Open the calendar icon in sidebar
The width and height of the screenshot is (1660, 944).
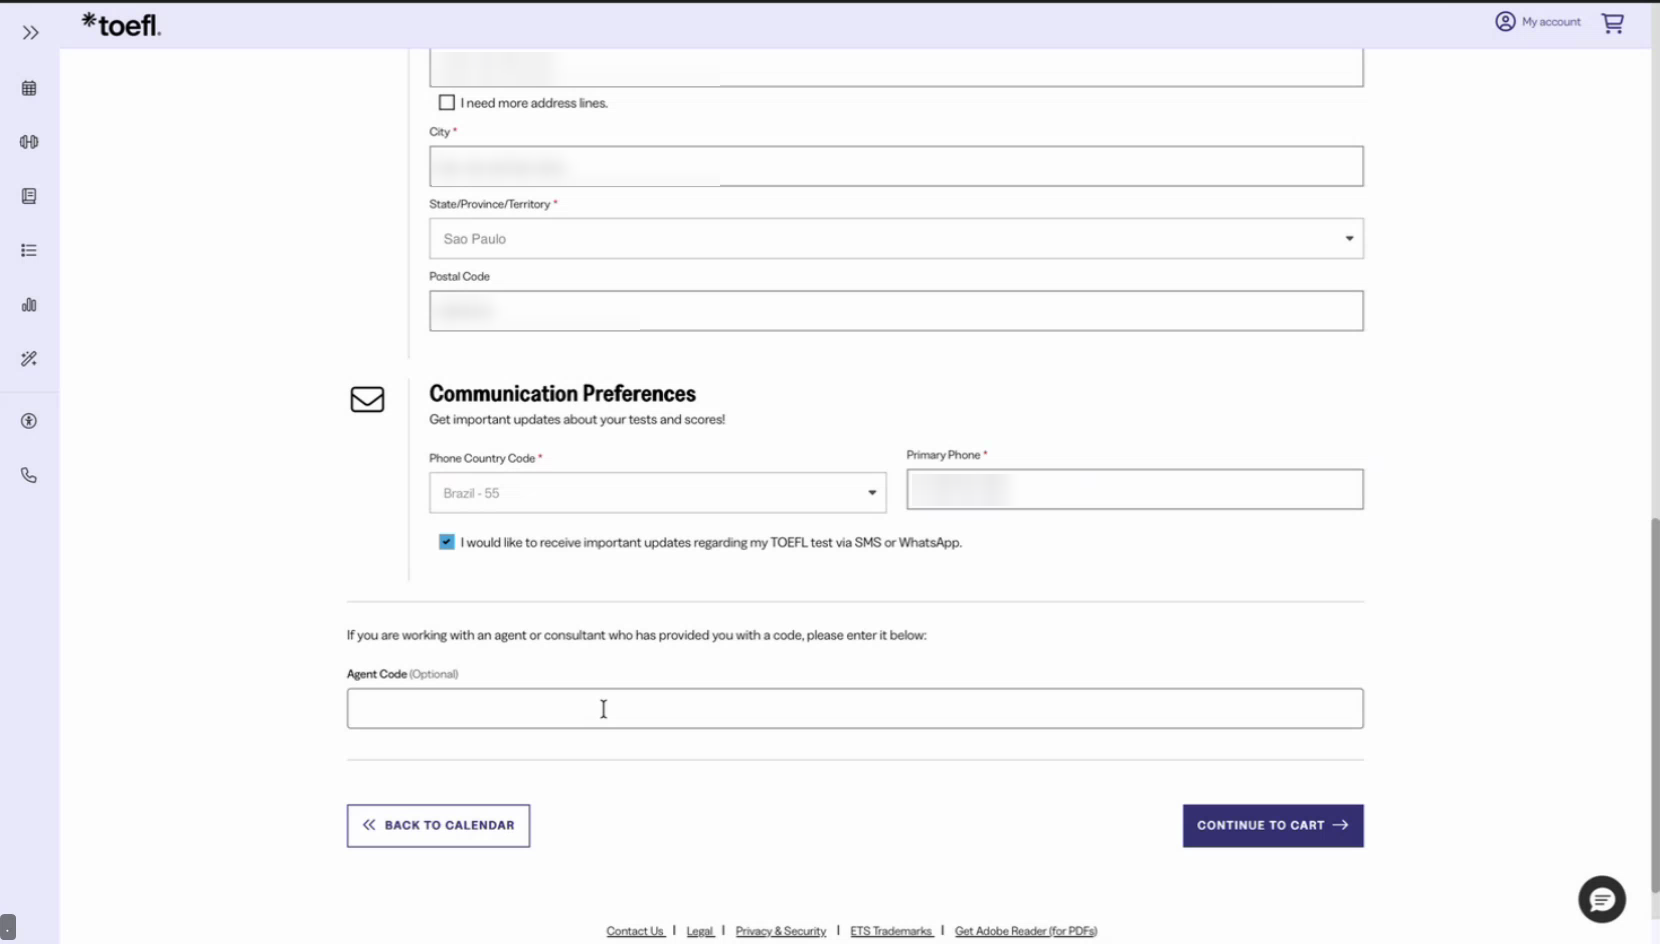29,88
